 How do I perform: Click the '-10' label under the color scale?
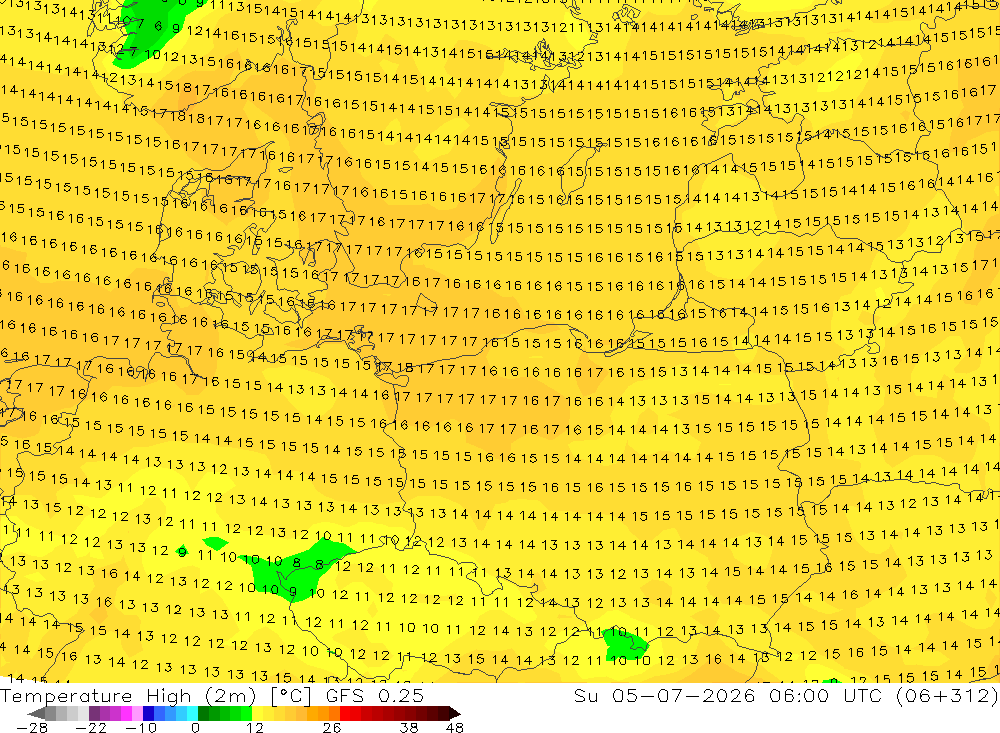coord(141,728)
